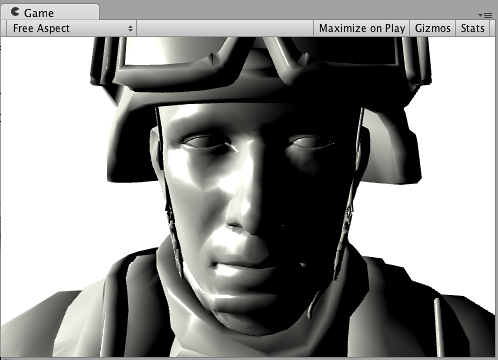Image resolution: width=498 pixels, height=360 pixels.
Task: Toggle the Gizmos button
Action: 433,28
